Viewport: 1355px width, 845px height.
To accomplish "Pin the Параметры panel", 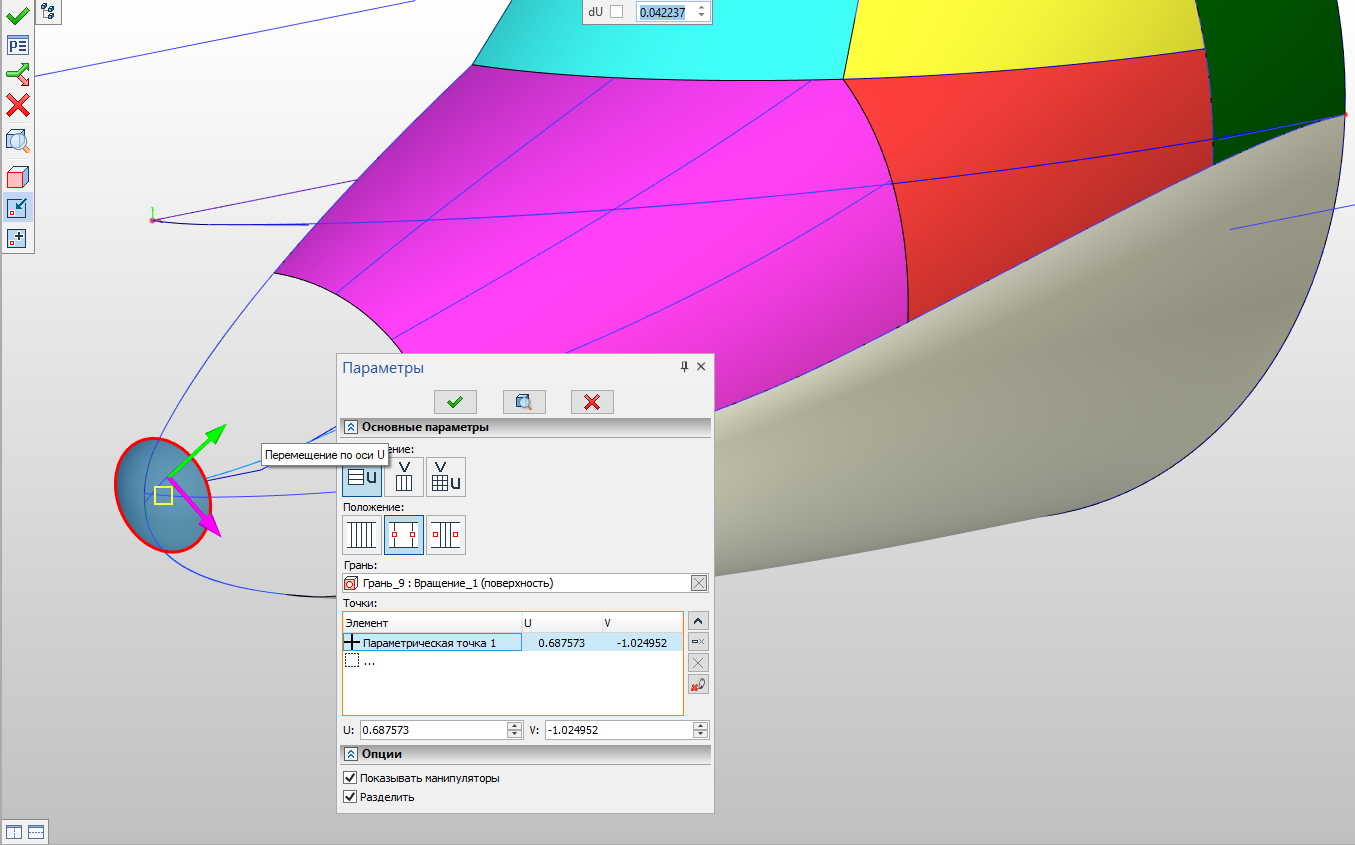I will (x=685, y=367).
